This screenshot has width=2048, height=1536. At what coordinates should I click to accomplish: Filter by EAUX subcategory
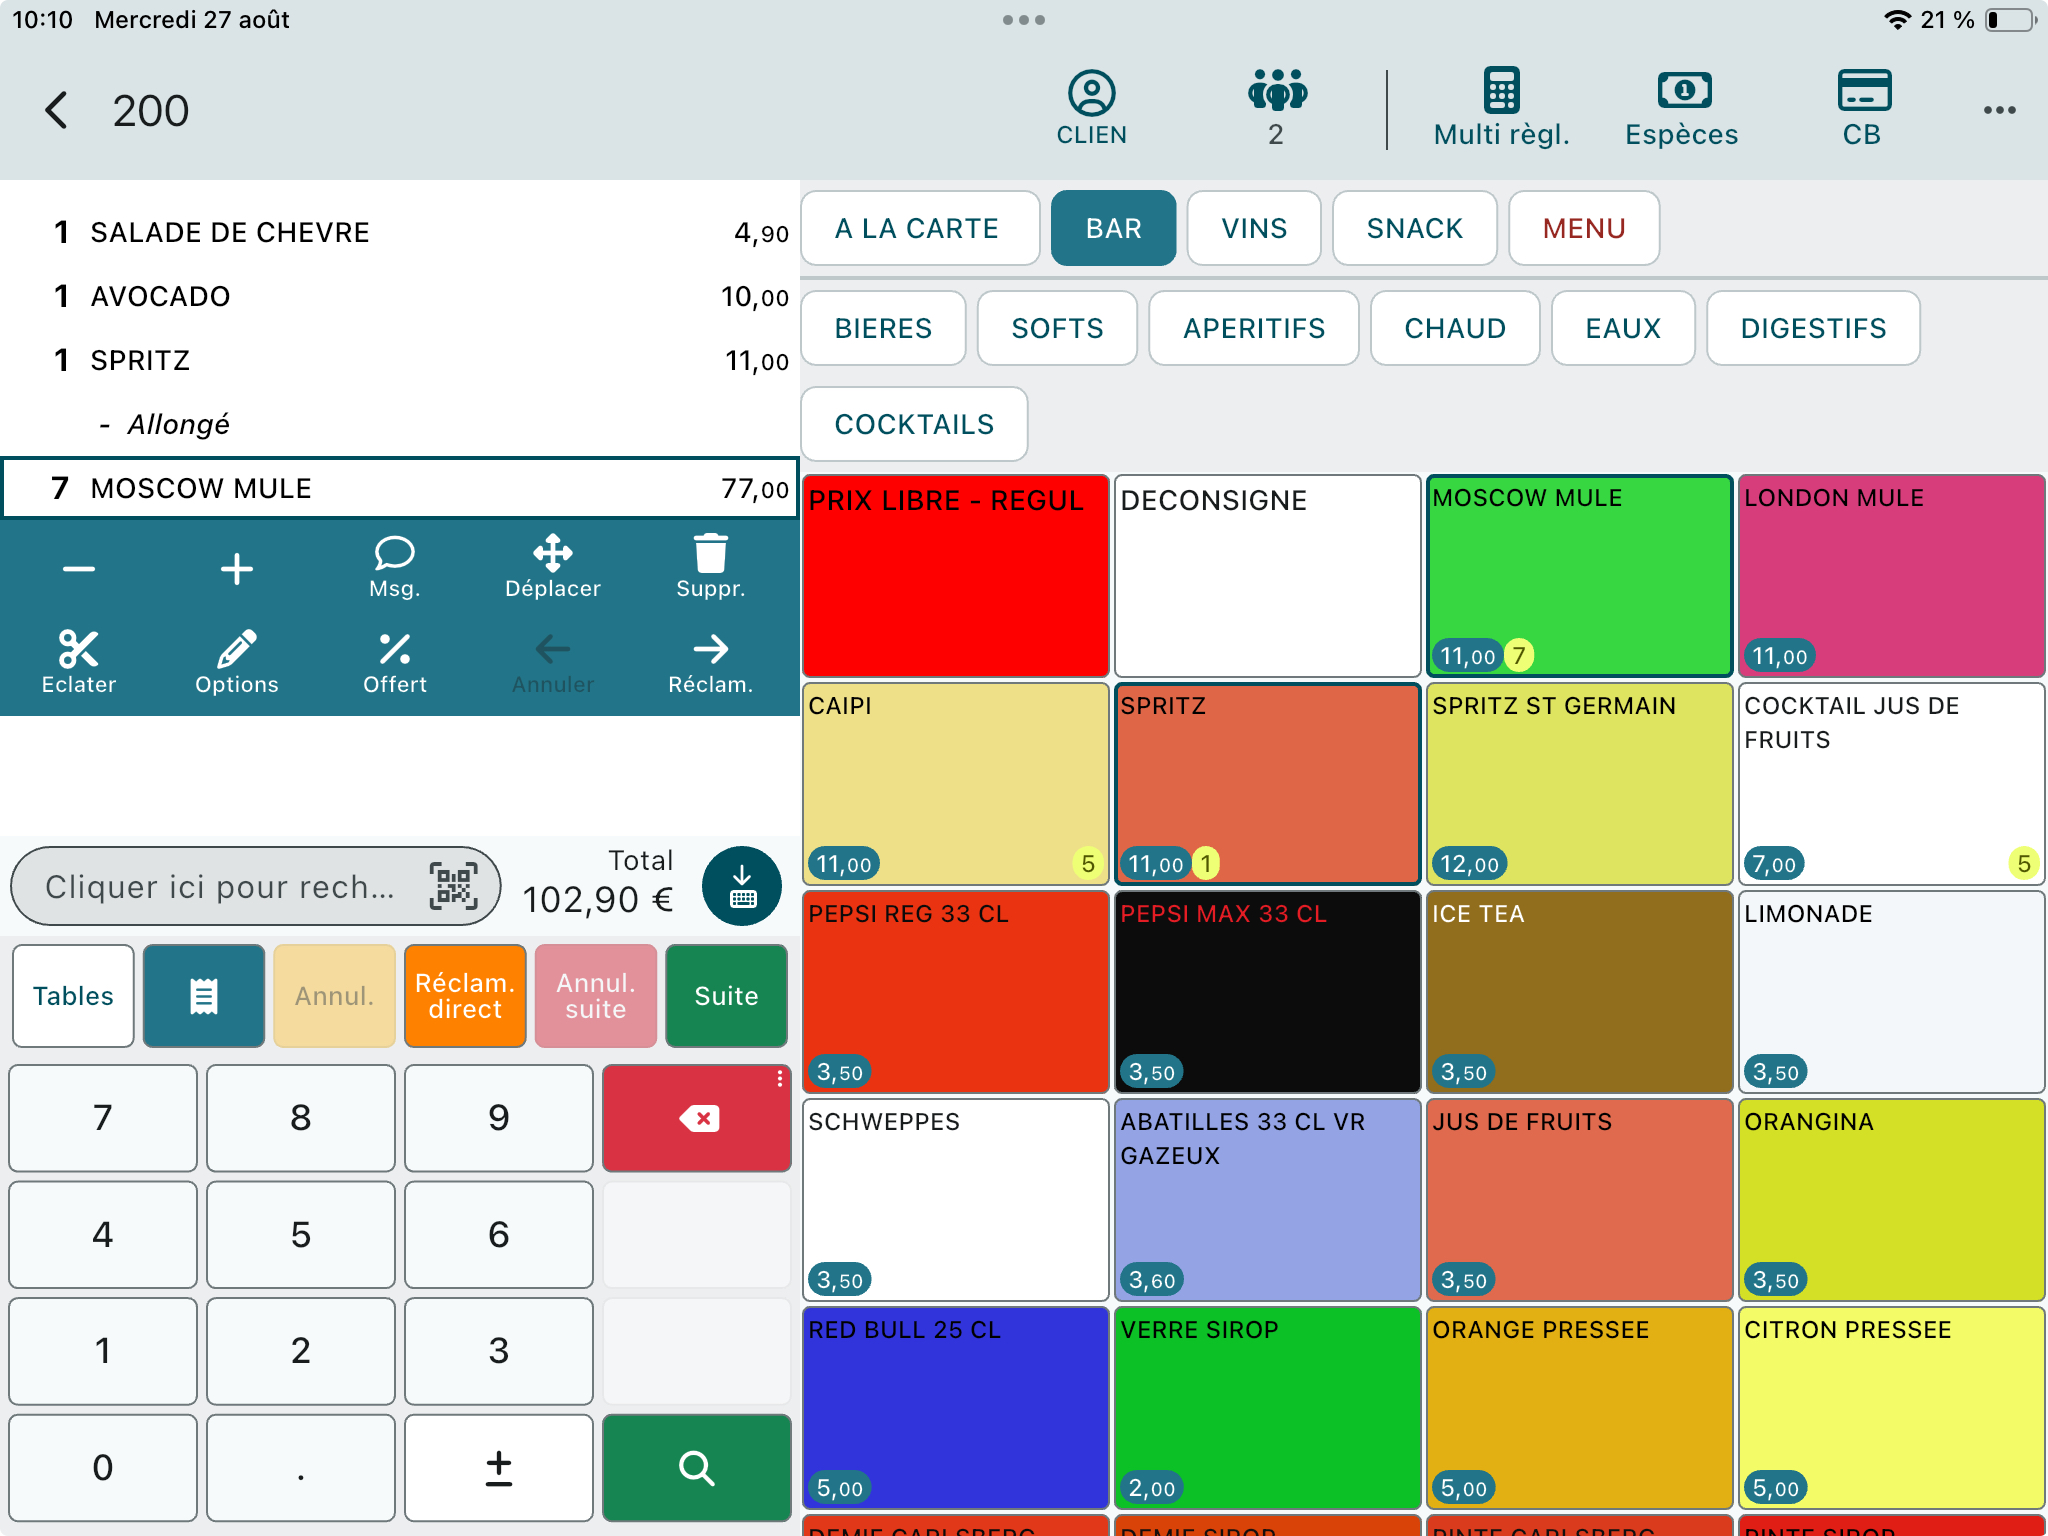pyautogui.click(x=1623, y=328)
